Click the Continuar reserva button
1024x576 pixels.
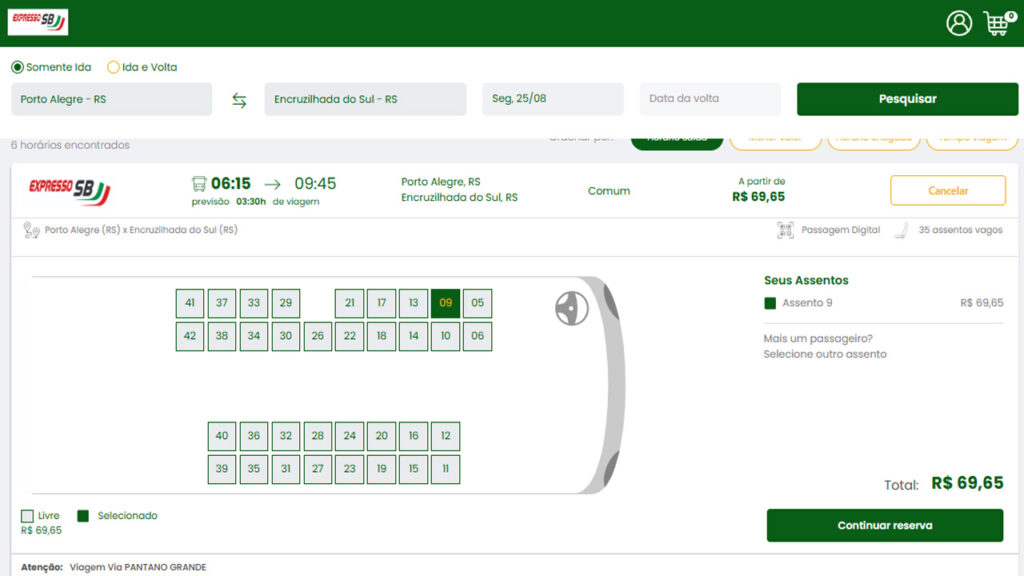click(x=885, y=525)
